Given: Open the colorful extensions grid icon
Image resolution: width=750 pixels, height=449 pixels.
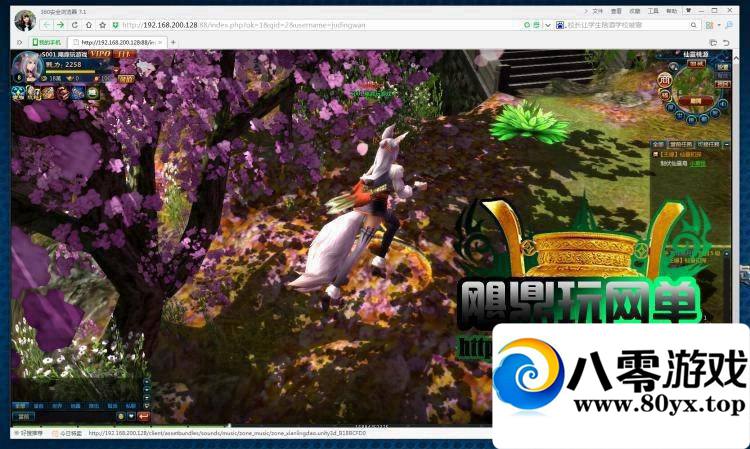Looking at the screenshot, I should (x=710, y=25).
